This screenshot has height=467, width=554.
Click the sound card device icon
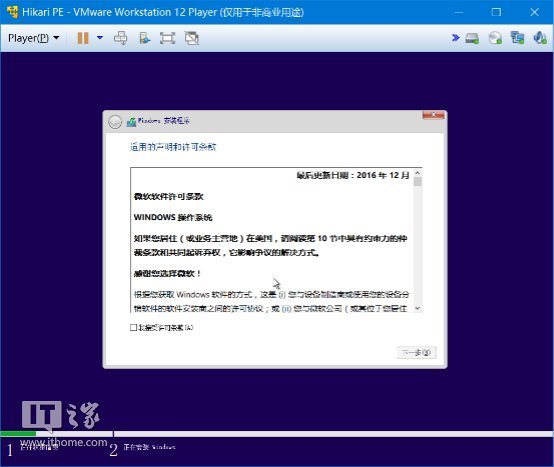[x=540, y=38]
